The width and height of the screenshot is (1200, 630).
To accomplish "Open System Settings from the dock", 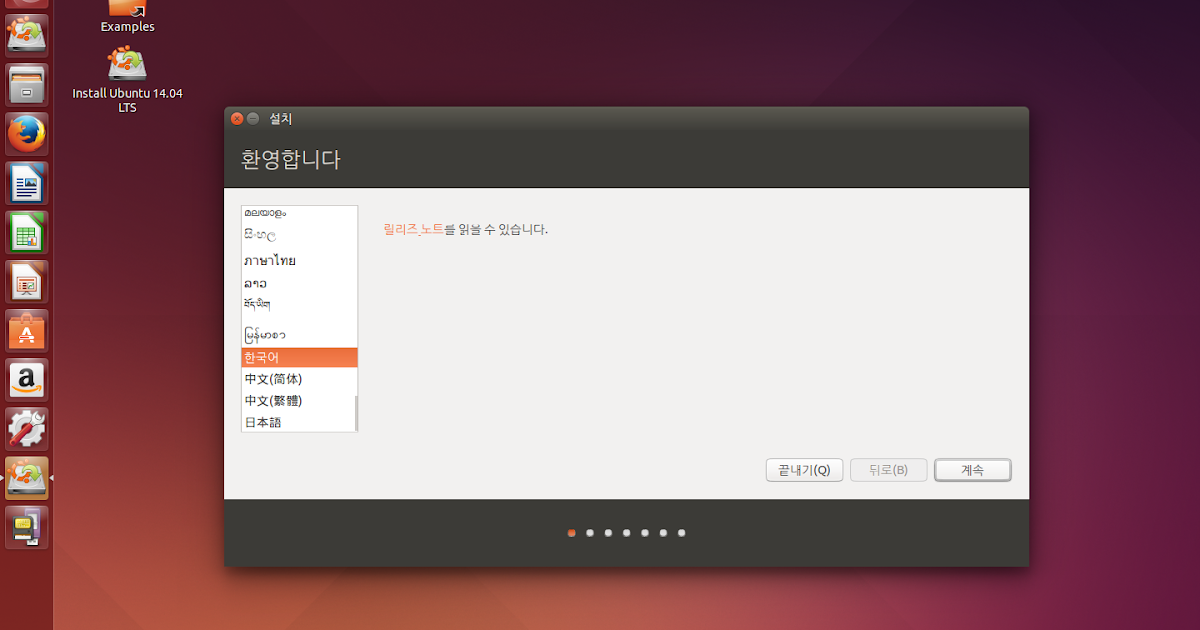I will point(25,430).
